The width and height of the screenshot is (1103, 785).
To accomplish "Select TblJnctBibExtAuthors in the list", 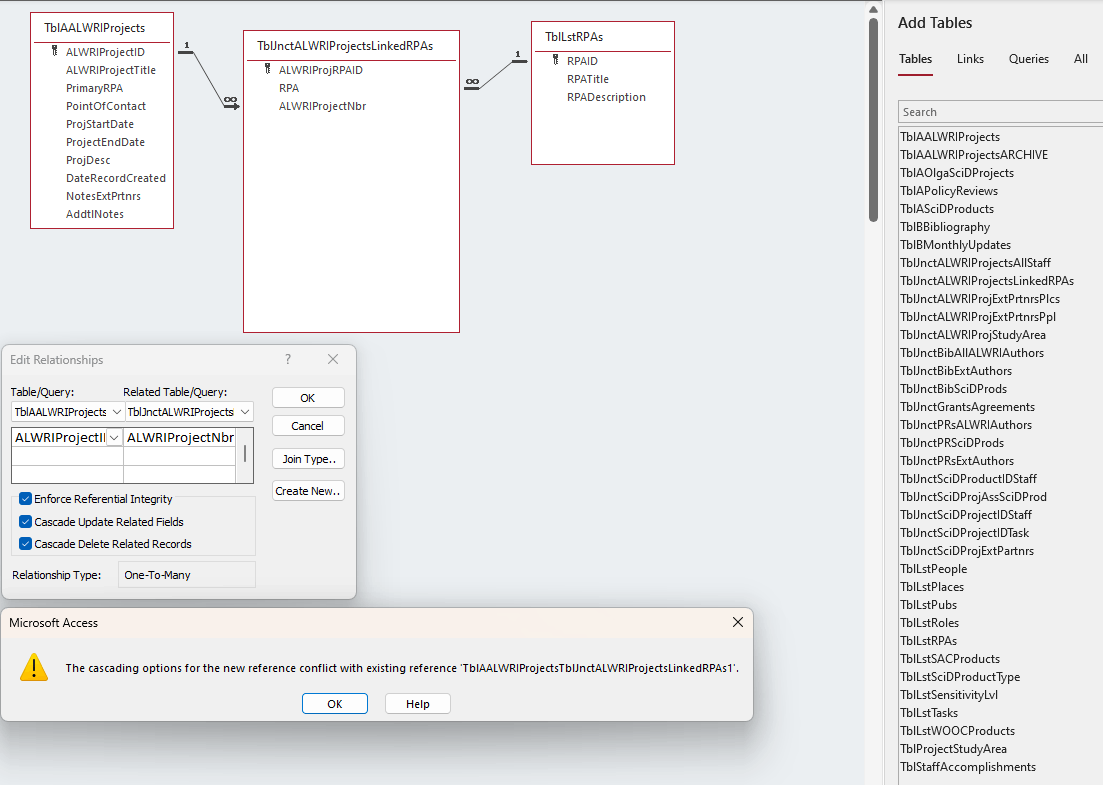I will [956, 371].
